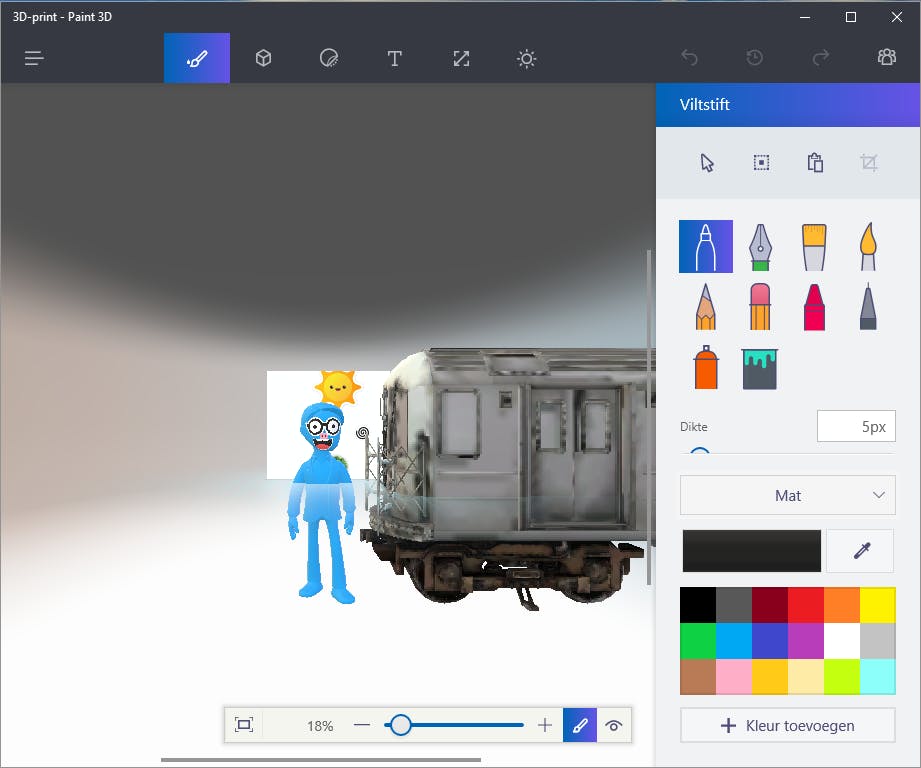Viewport: 921px width, 768px height.
Task: Select the fill bucket tool
Action: point(759,367)
